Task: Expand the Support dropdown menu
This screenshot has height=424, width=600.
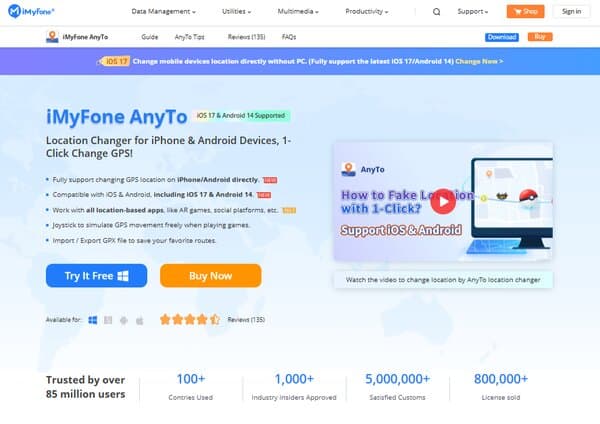Action: point(473,11)
